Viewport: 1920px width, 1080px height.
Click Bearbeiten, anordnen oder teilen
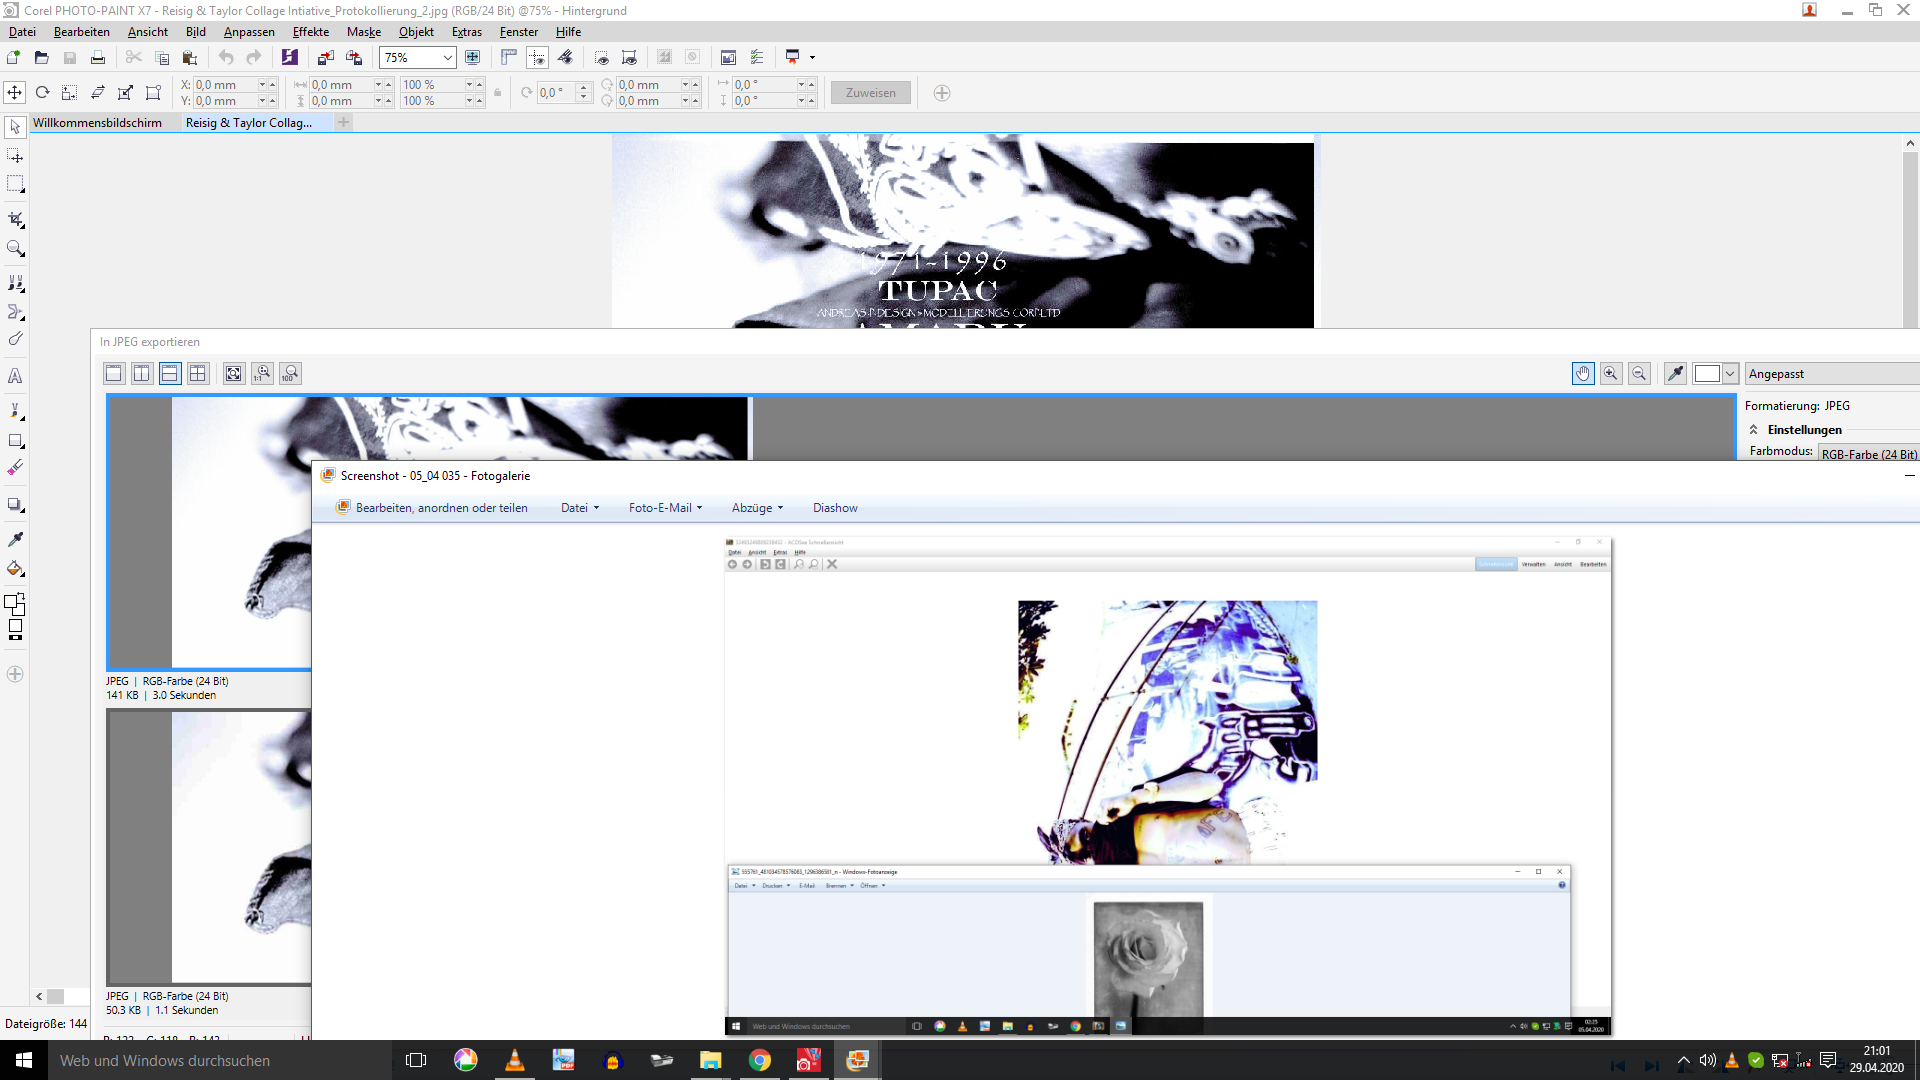(x=432, y=508)
